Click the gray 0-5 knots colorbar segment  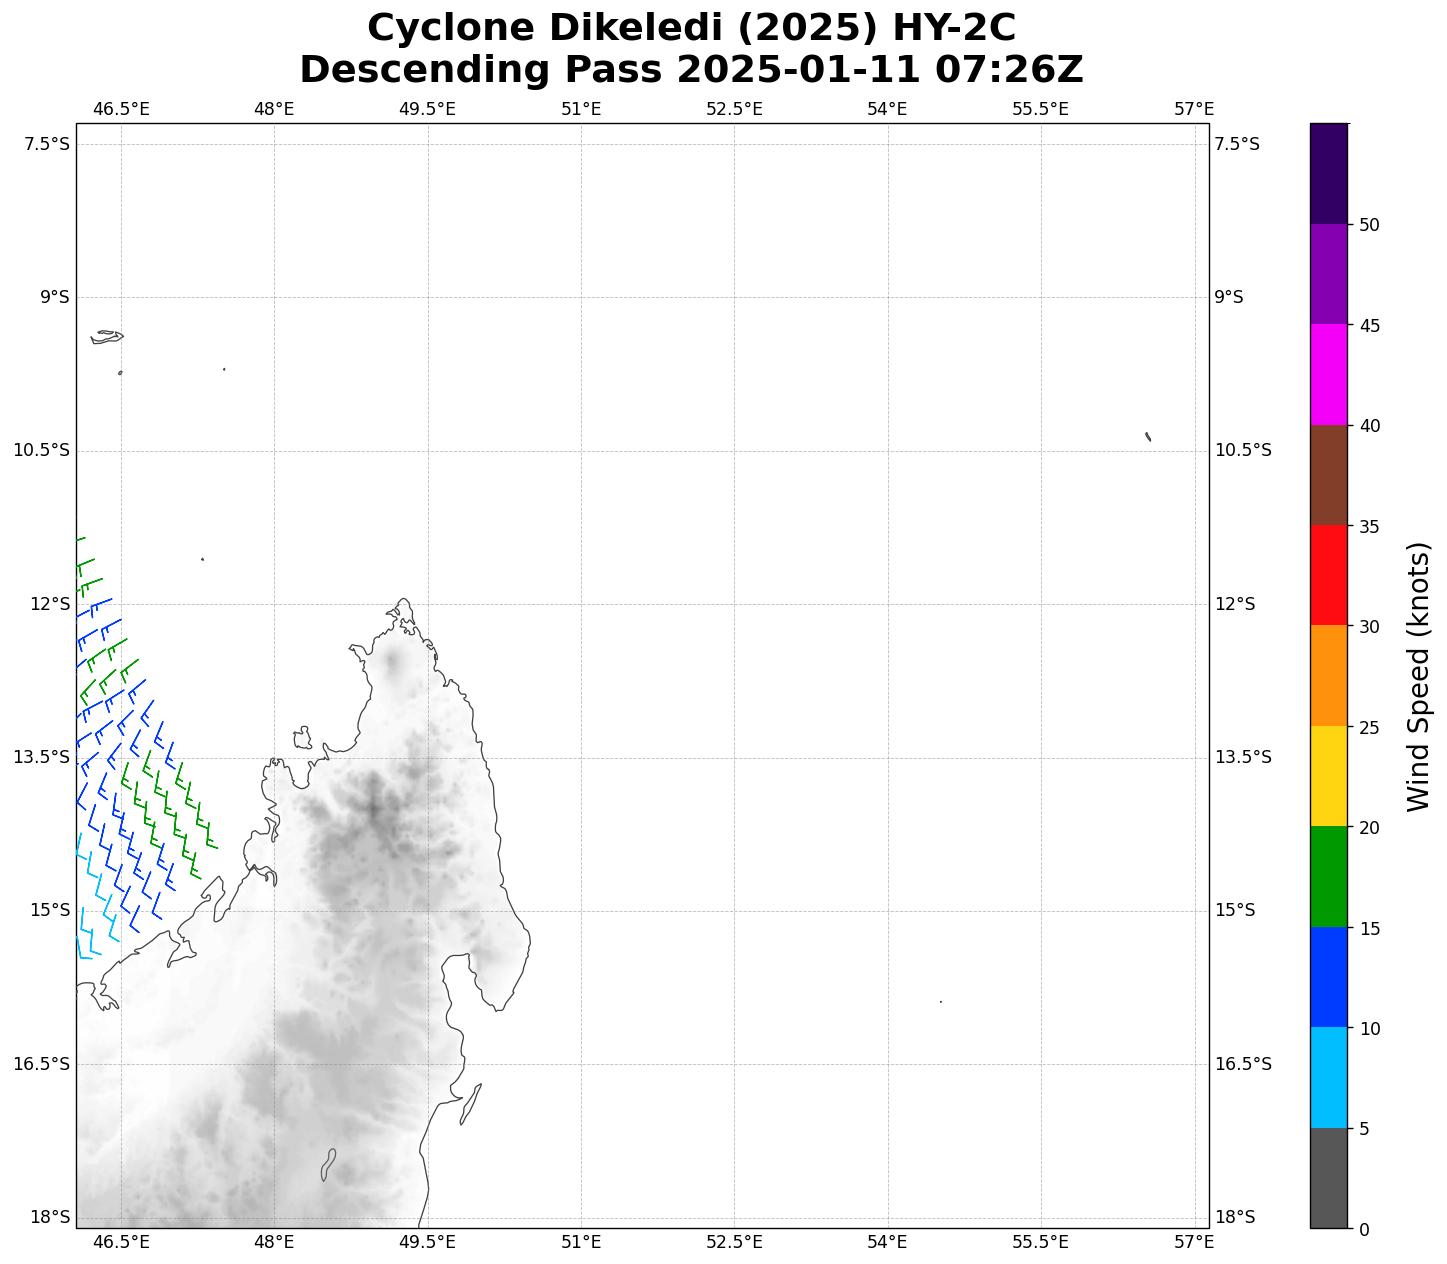tap(1329, 1178)
